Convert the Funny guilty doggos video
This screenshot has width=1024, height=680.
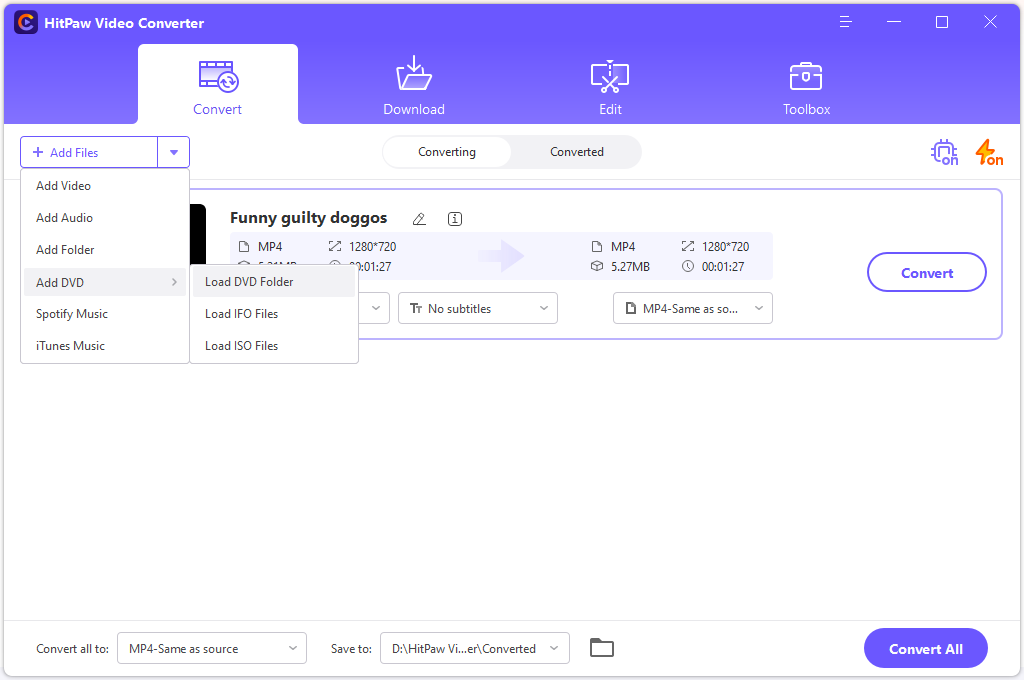[x=927, y=272]
